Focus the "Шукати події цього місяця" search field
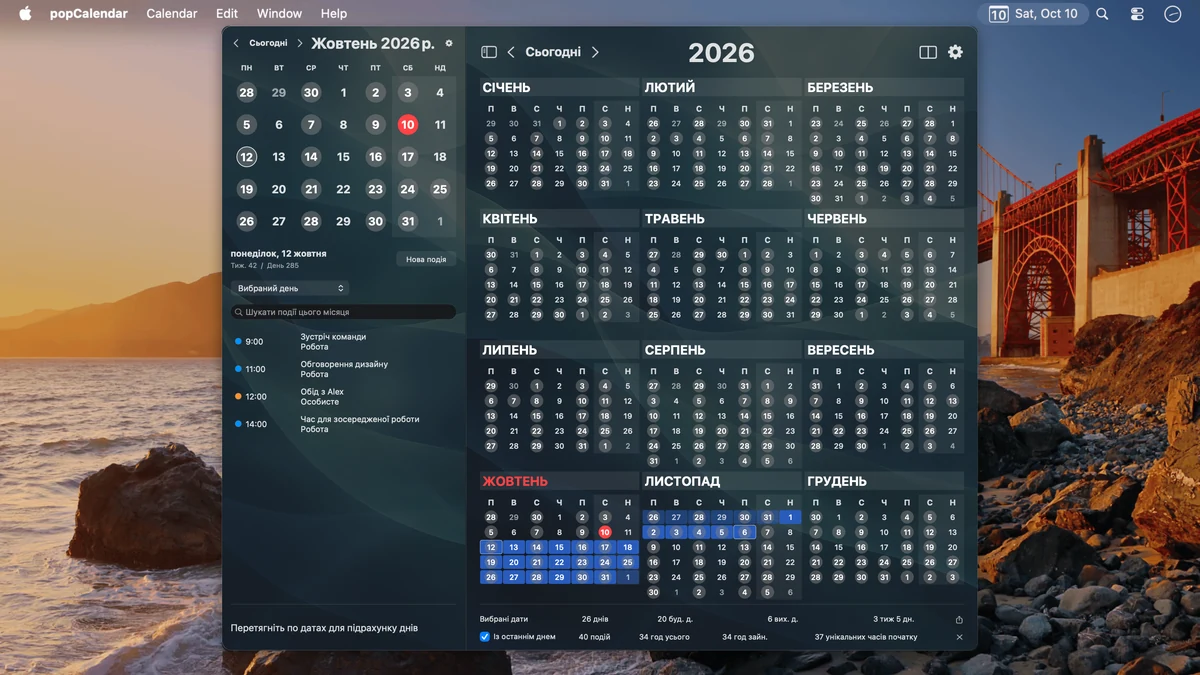This screenshot has height=675, width=1200. (344, 312)
